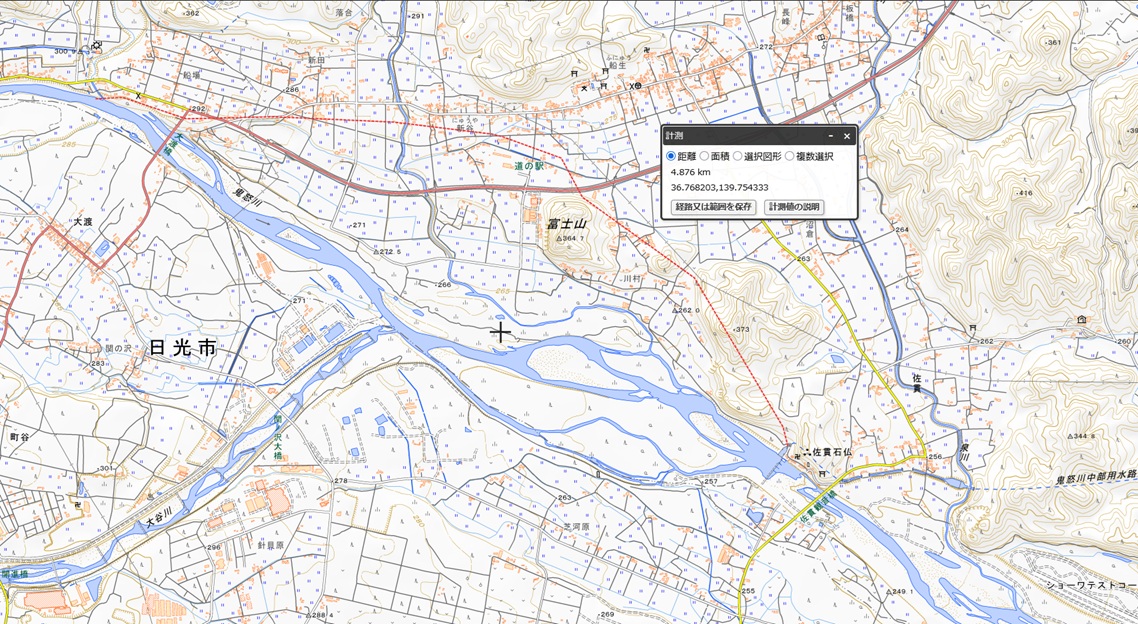Click the torii shrine symbol north of 佐貫
This screenshot has height=624, width=1138.
pyautogui.click(x=972, y=328)
